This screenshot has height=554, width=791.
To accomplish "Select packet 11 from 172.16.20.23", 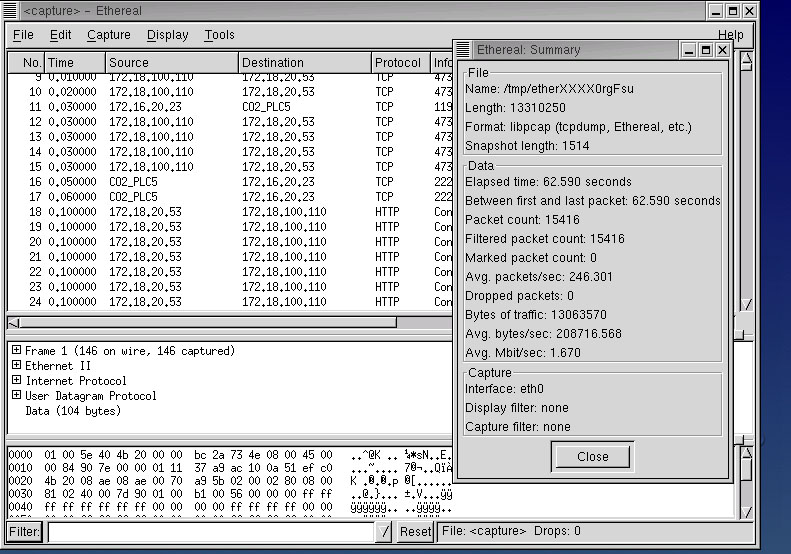I will [230, 107].
